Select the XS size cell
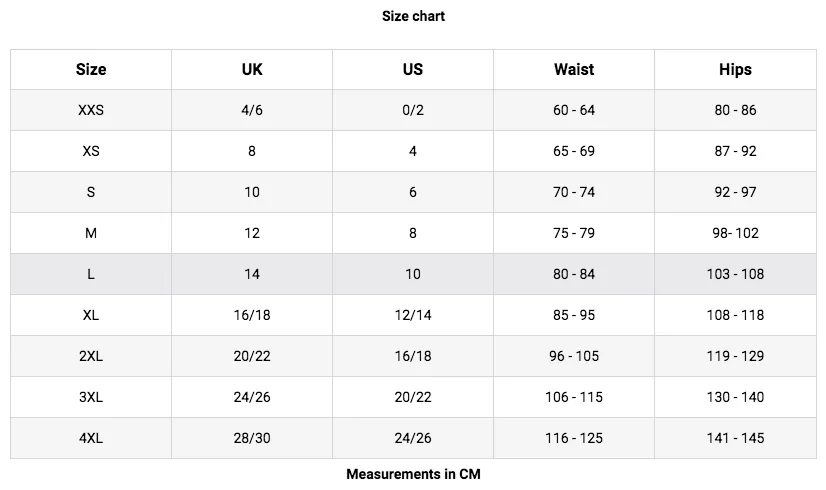The height and width of the screenshot is (490, 826). [x=91, y=151]
